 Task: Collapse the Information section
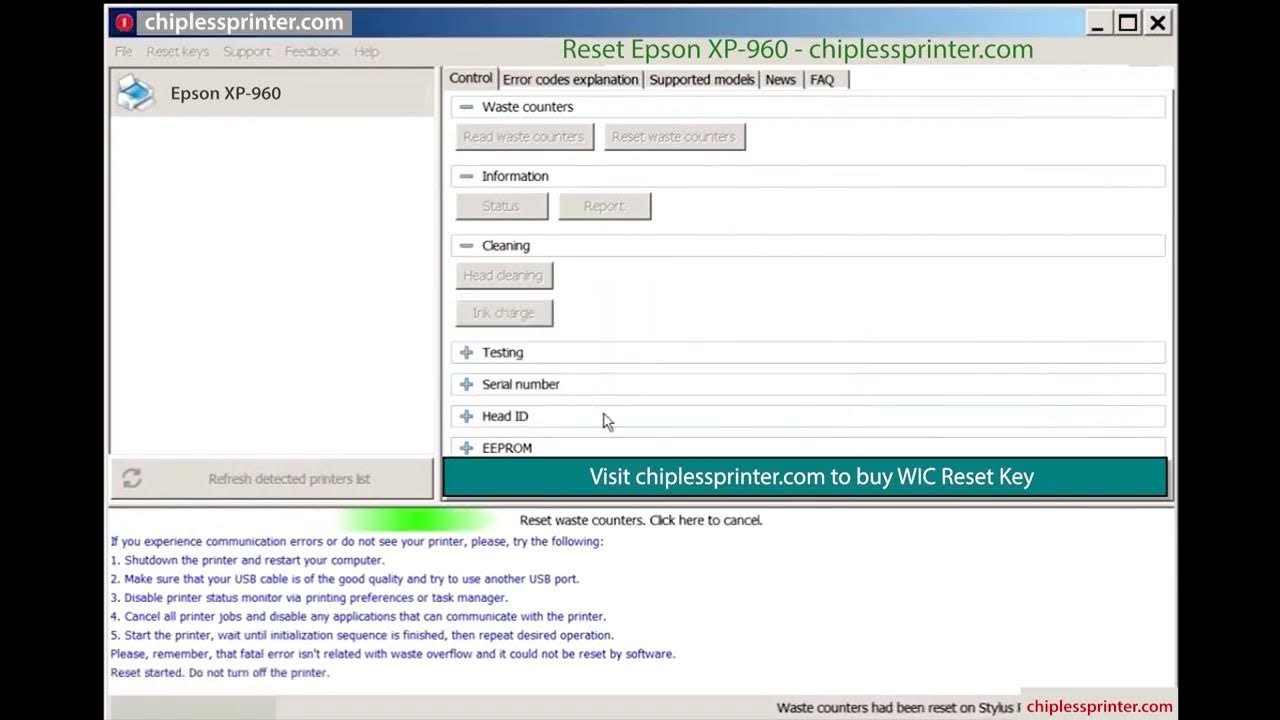[x=466, y=176]
